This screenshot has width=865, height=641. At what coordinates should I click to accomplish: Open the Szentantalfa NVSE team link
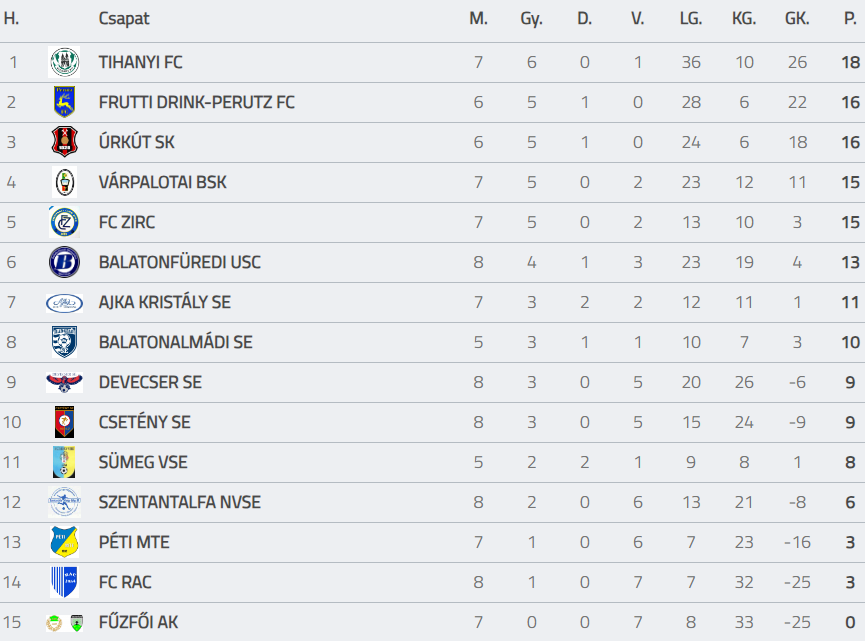point(179,502)
